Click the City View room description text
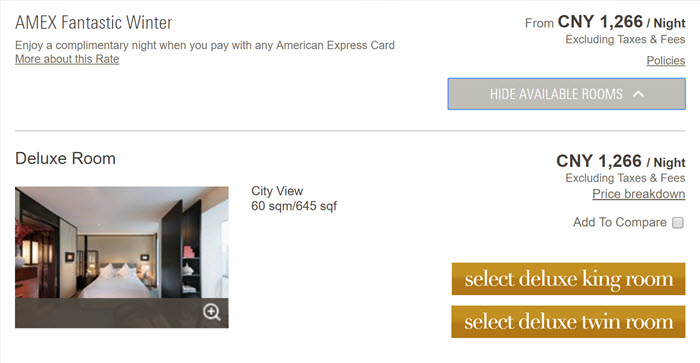Viewport: 700px width, 363px height. [277, 191]
